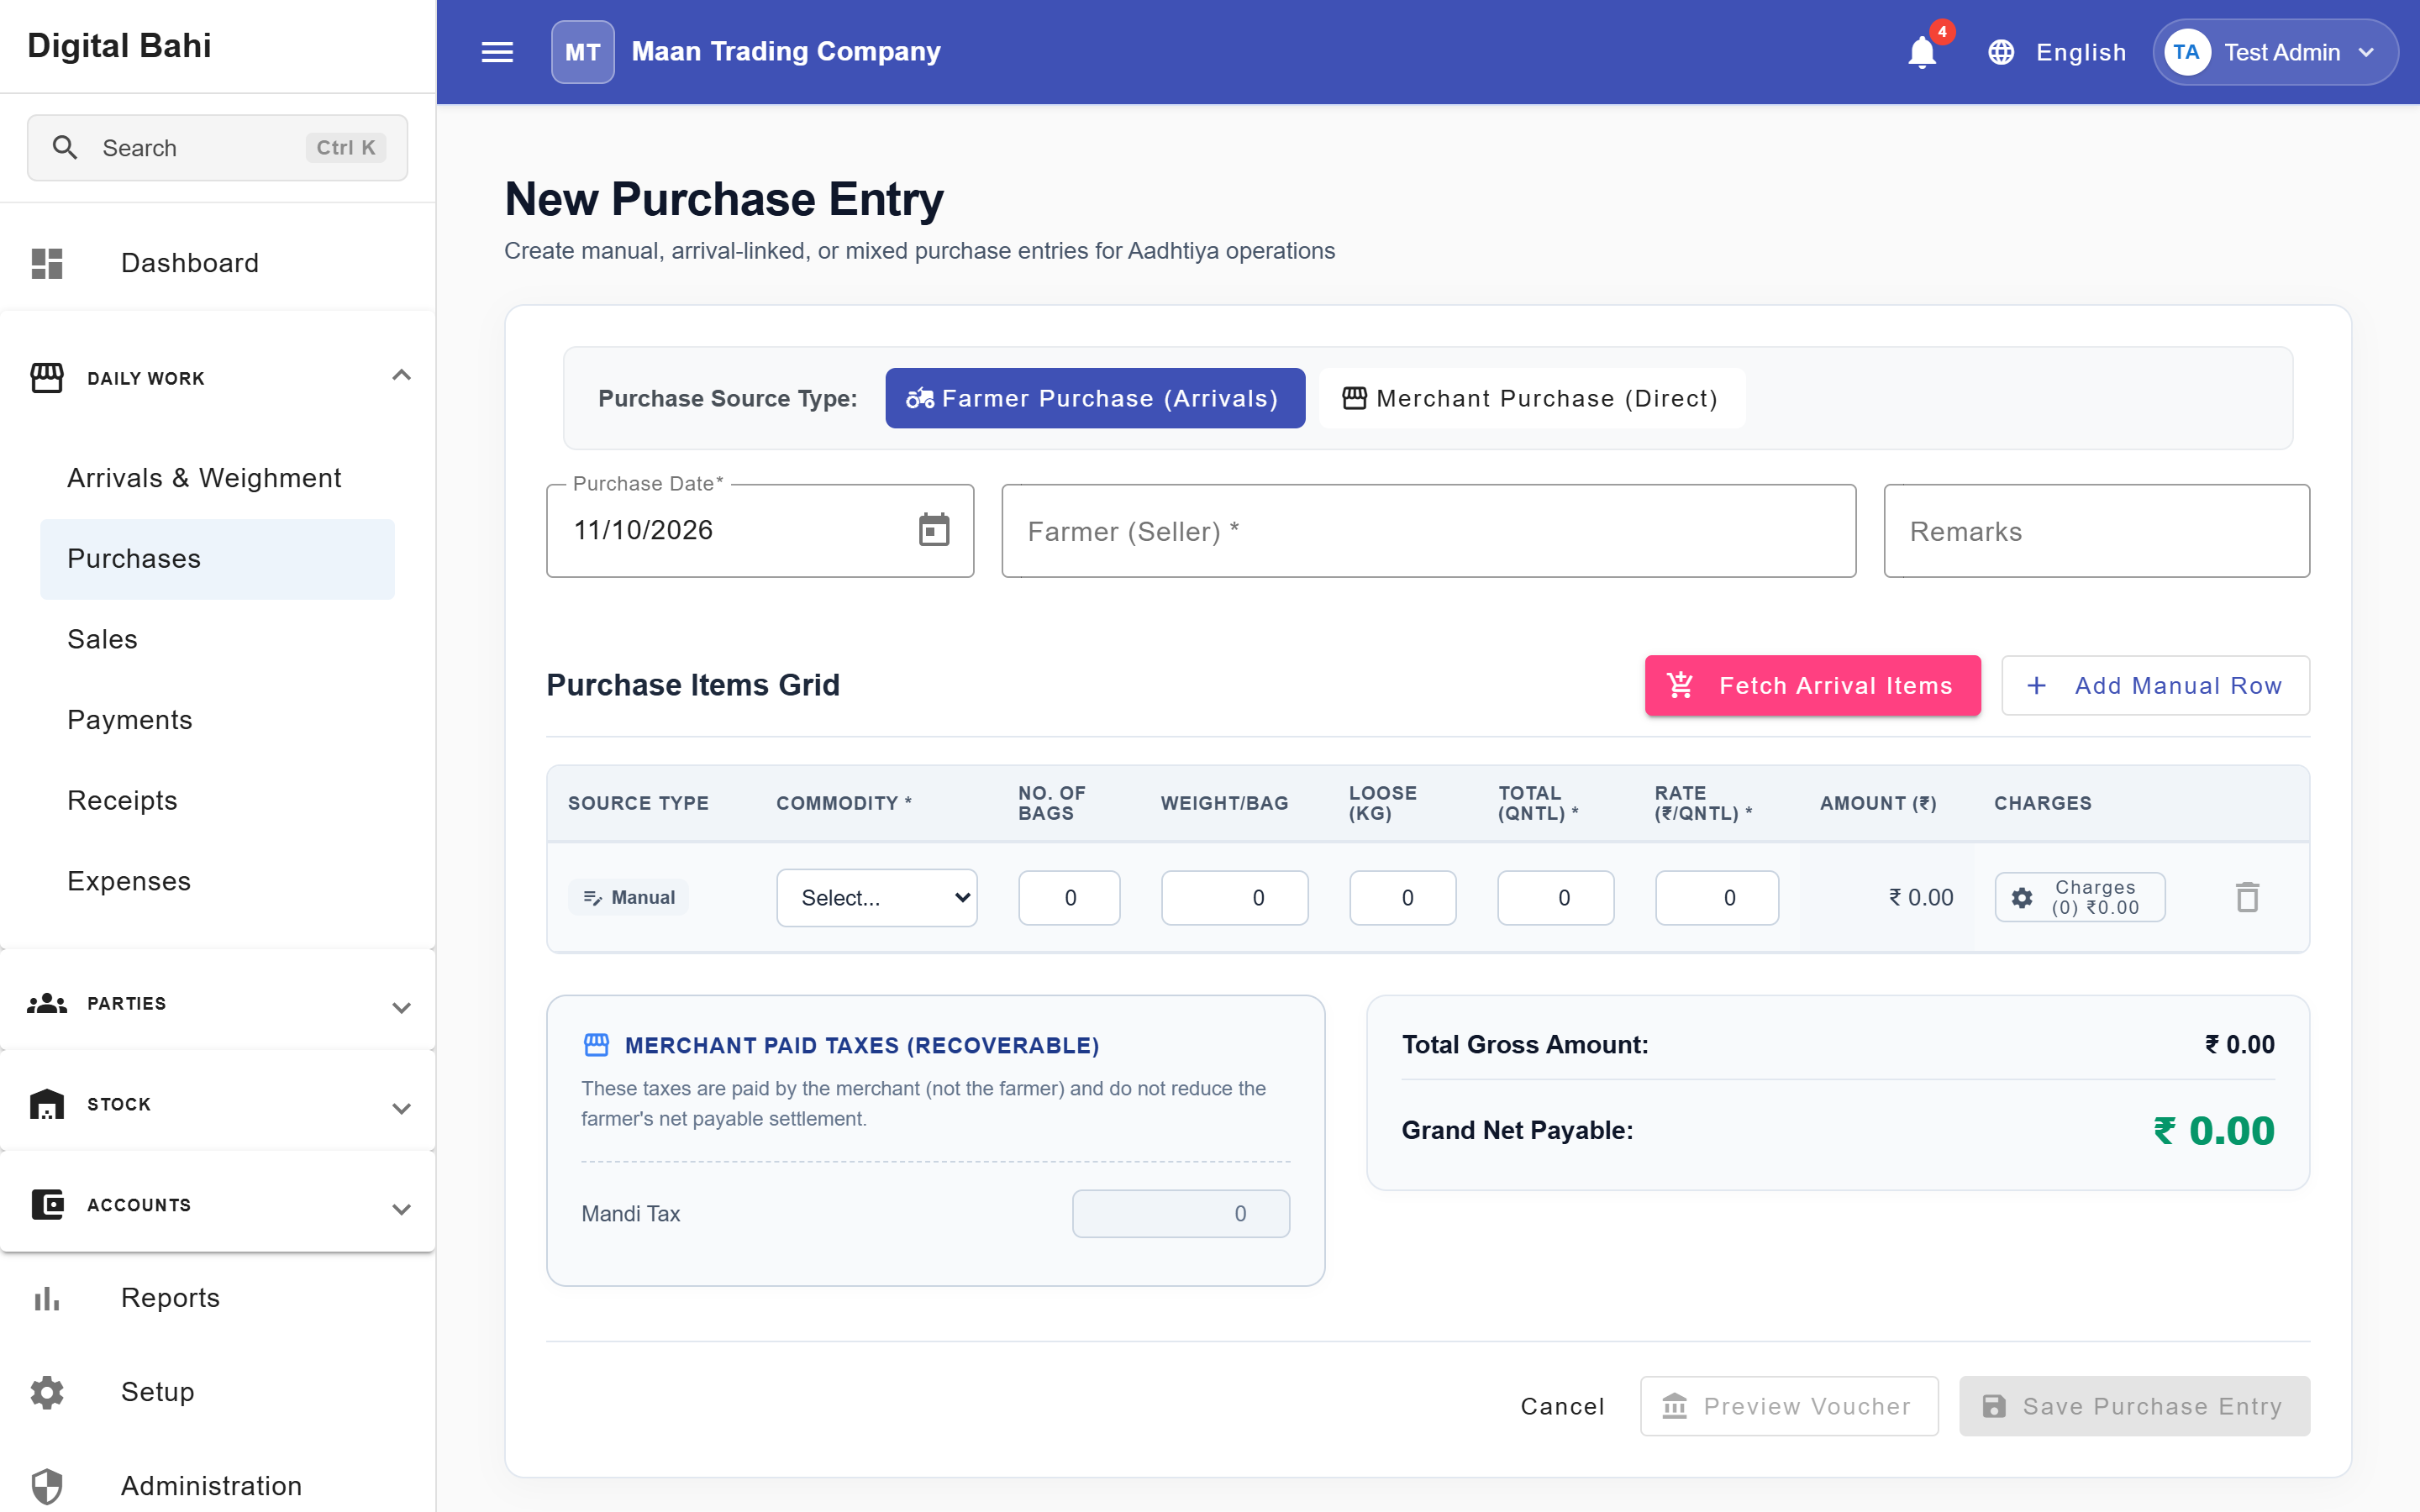Open the Commodity Select dropdown

[876, 897]
